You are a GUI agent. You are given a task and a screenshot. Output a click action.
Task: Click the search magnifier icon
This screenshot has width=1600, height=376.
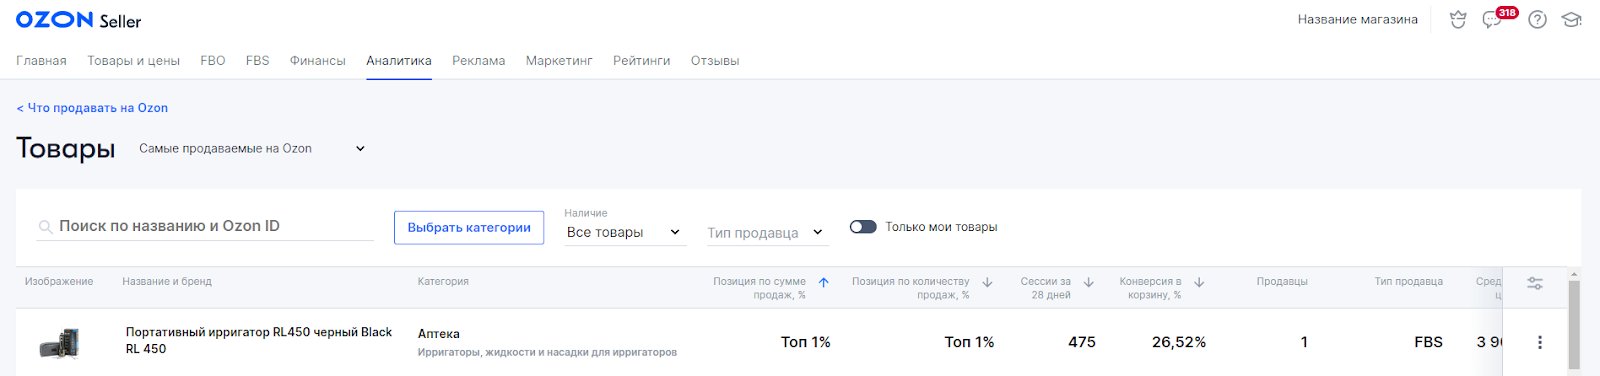[45, 227]
